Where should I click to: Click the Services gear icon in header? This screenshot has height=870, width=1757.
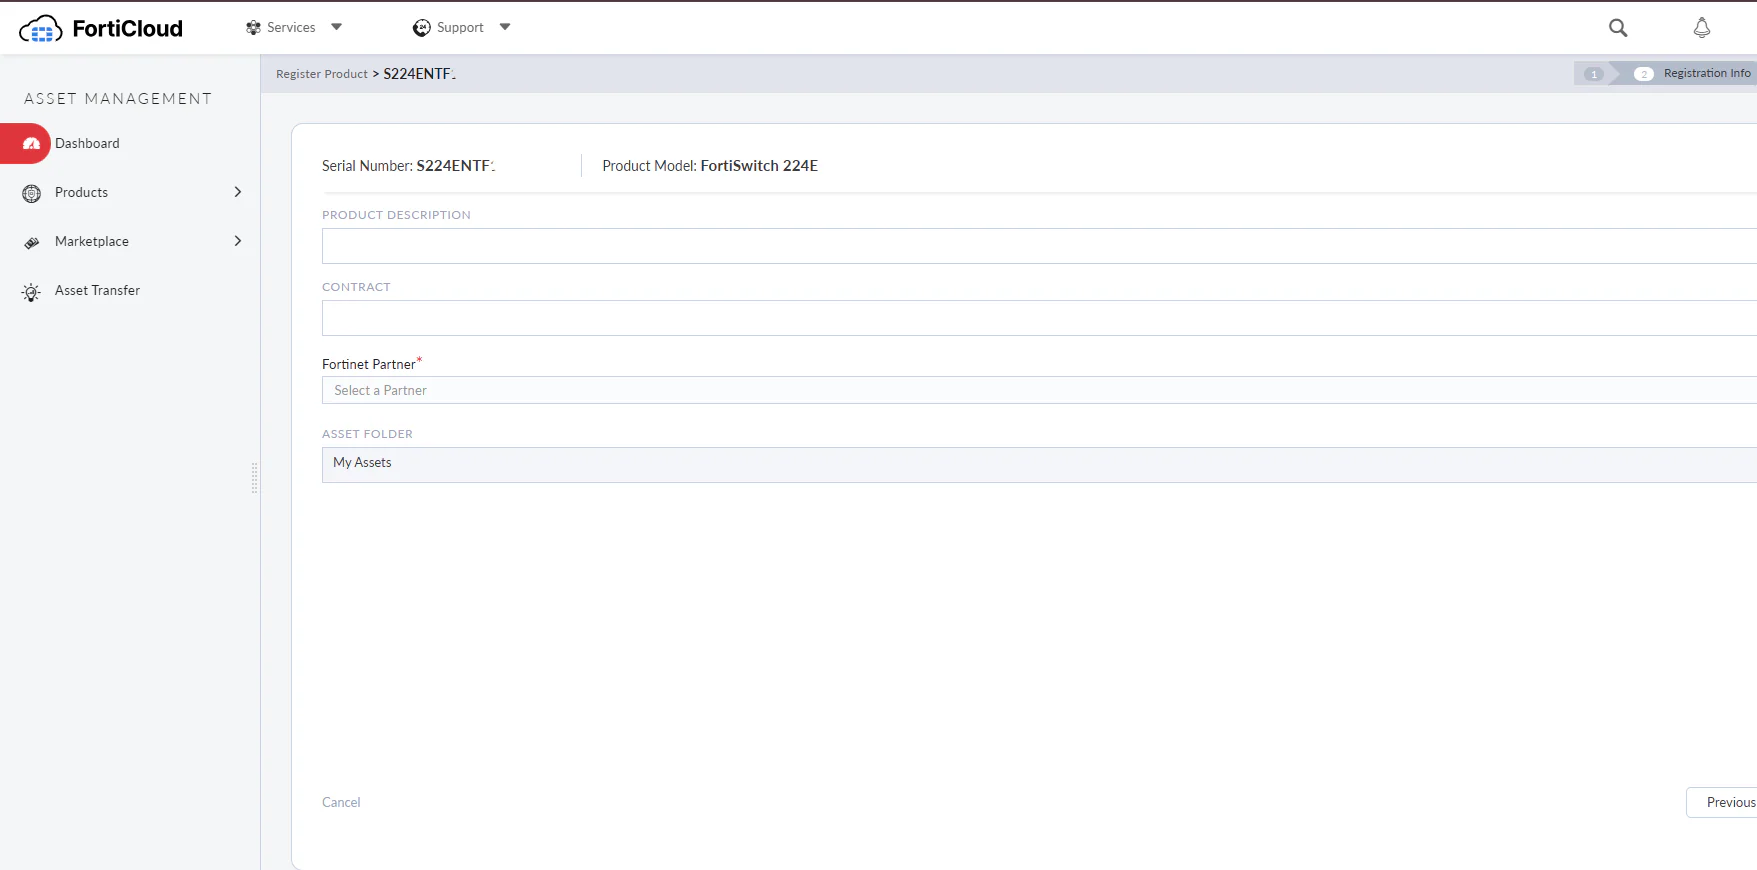click(x=253, y=28)
